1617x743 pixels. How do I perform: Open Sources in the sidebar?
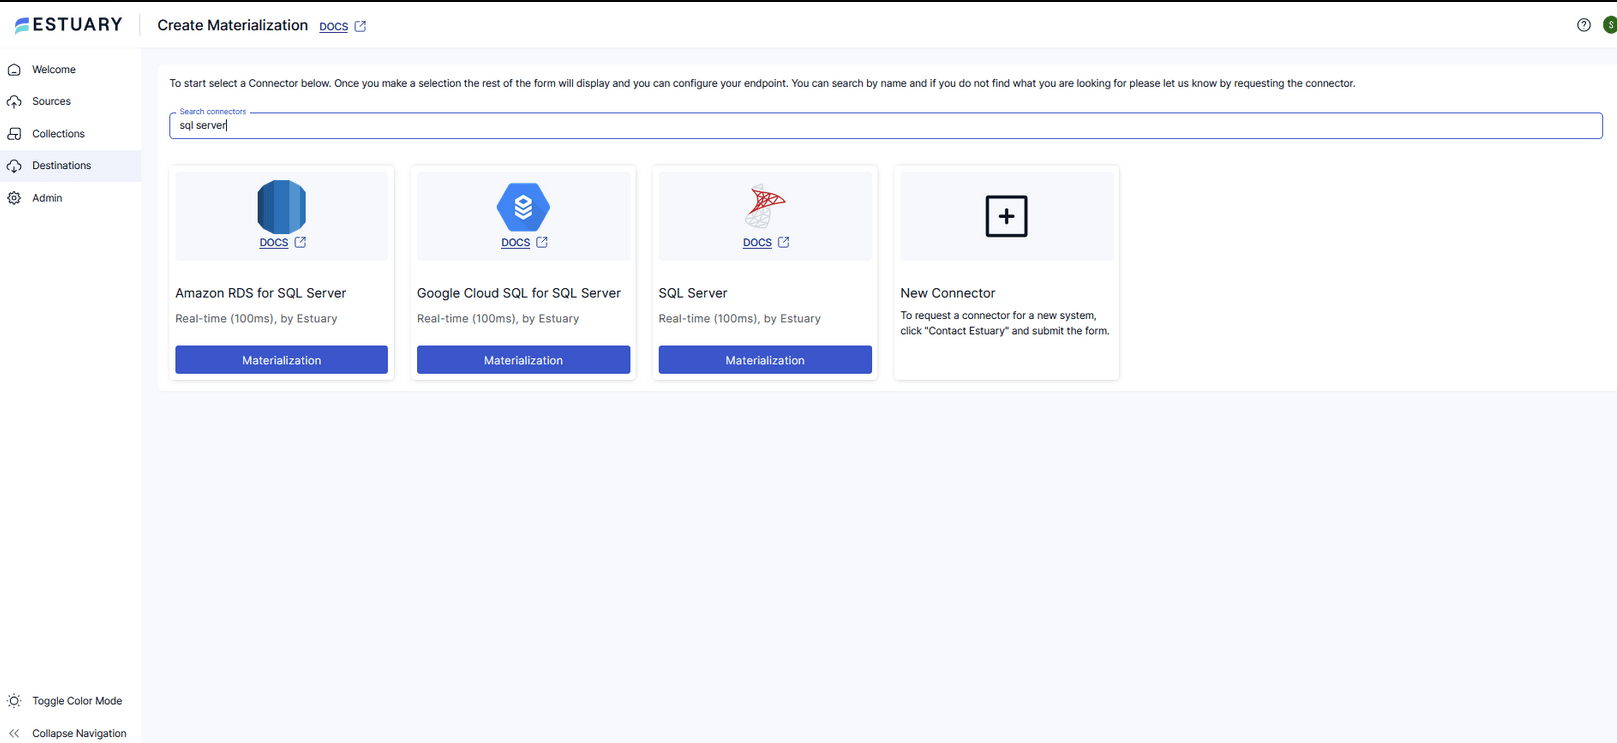tap(51, 102)
